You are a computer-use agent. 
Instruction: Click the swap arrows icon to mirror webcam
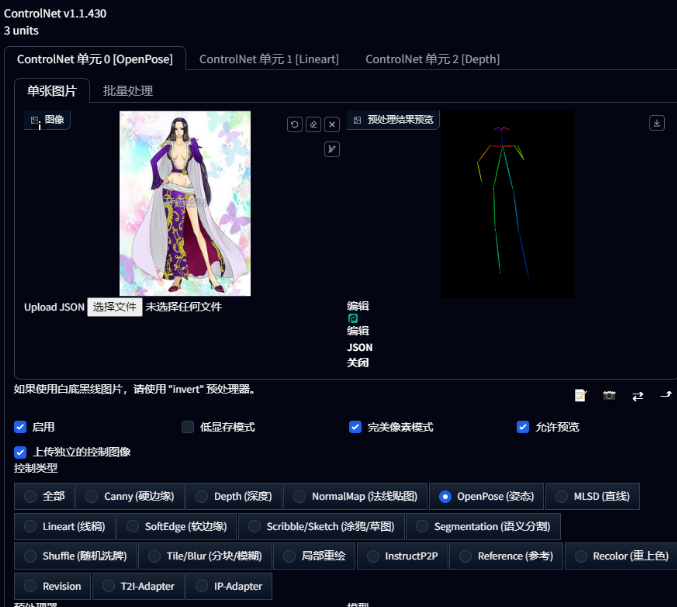coord(638,396)
